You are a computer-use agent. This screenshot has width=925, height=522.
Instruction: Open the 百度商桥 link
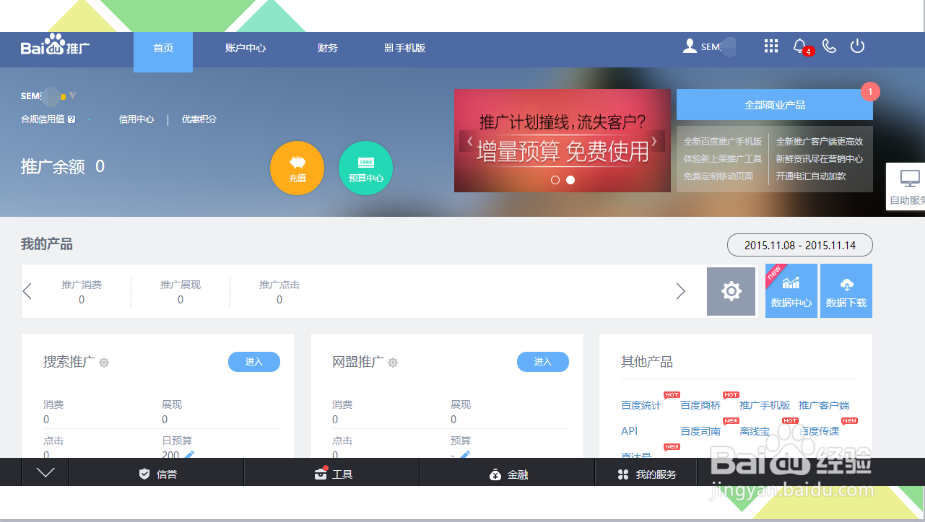[700, 406]
